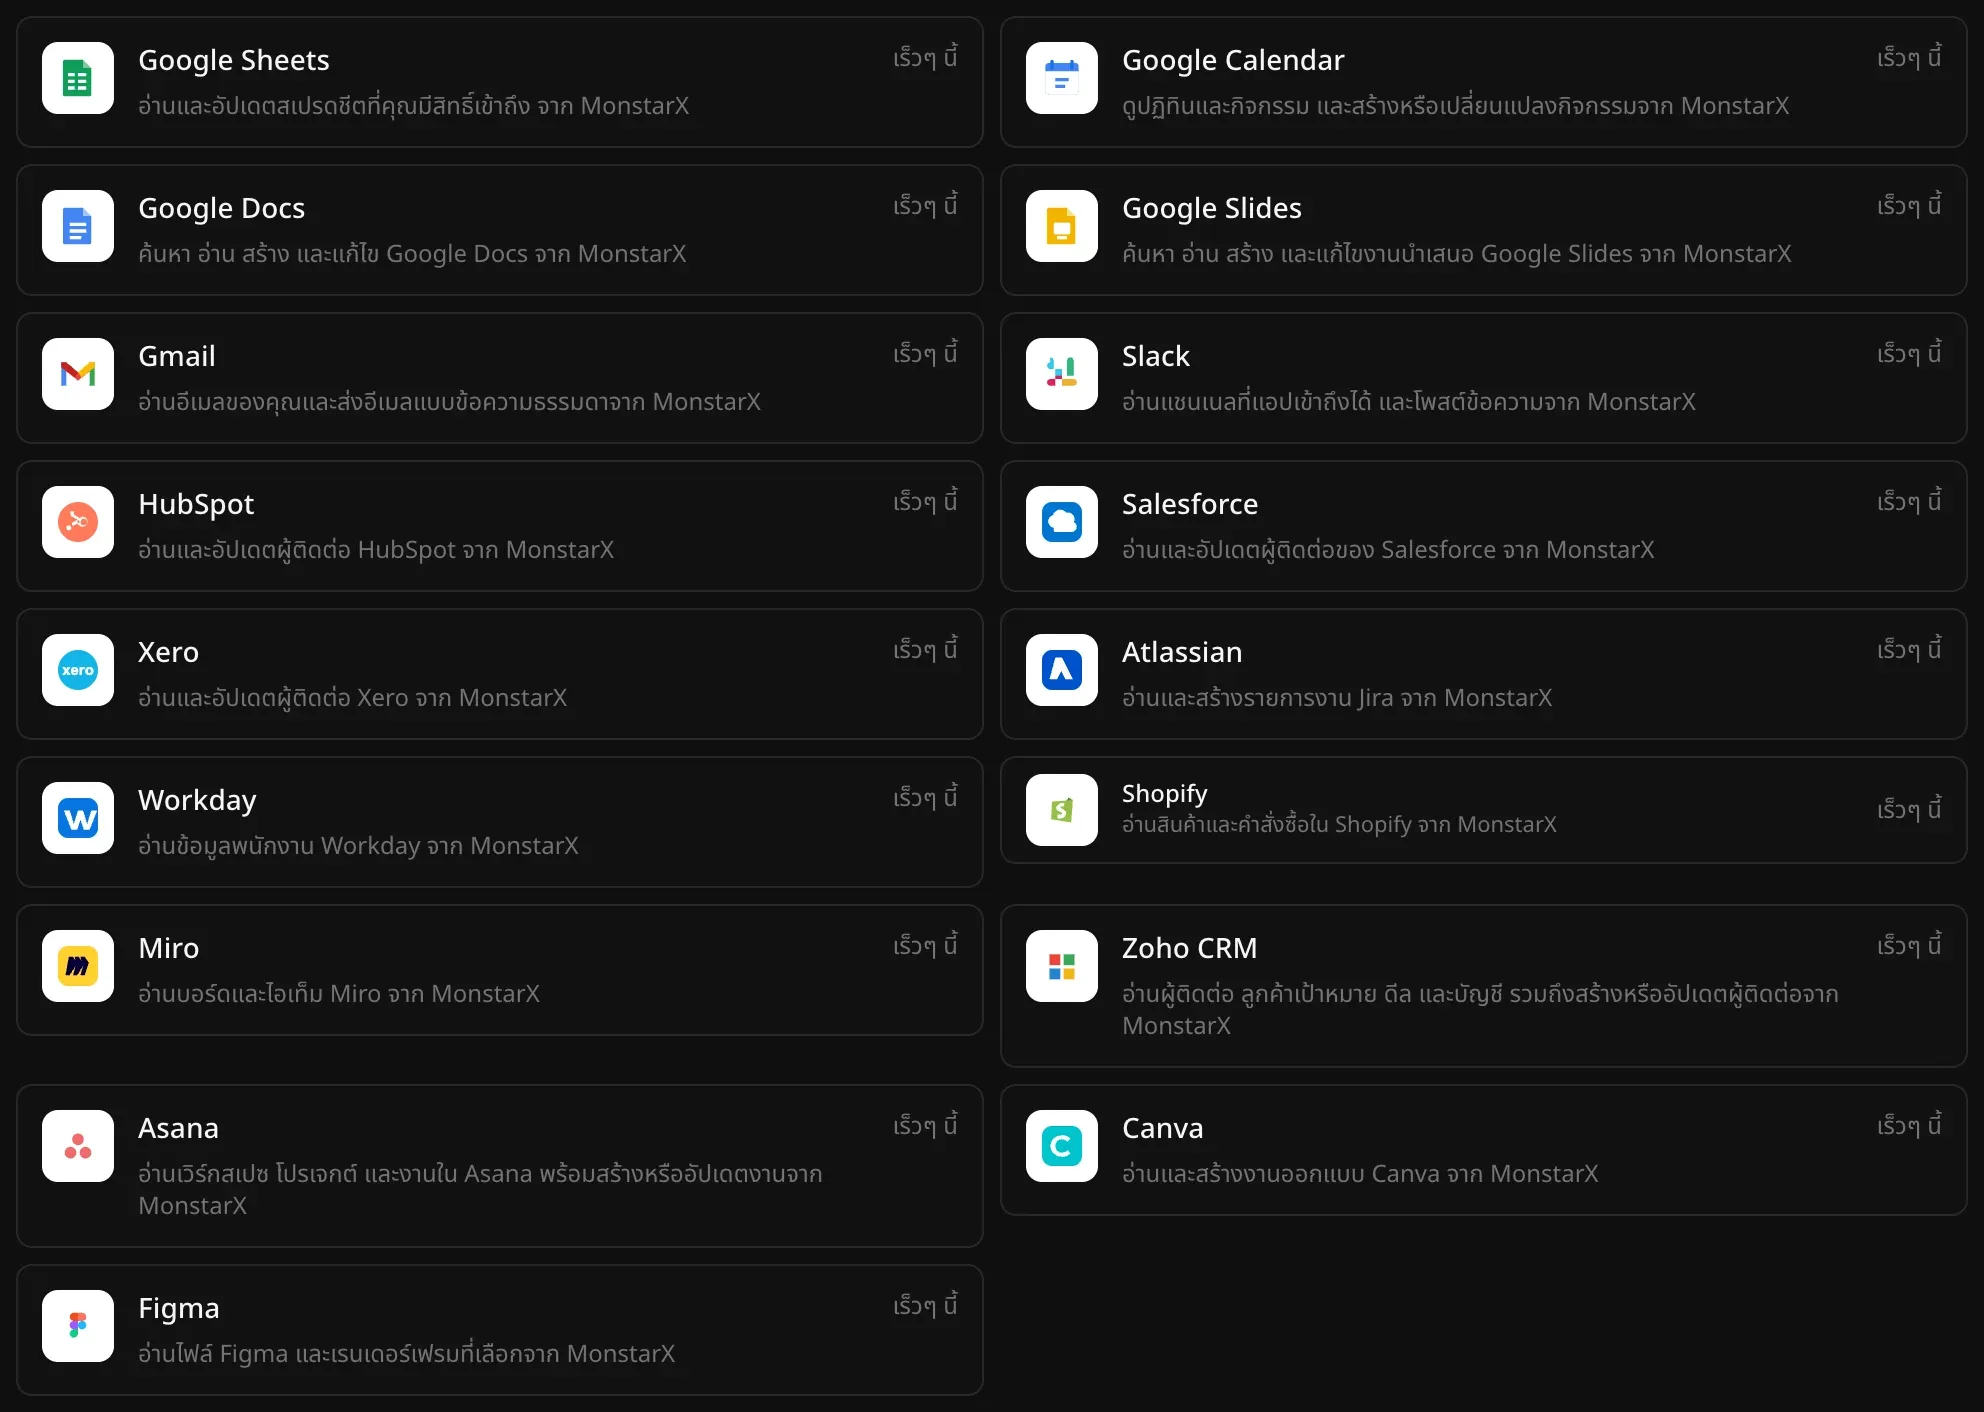Click the Google Slides yellow icon
This screenshot has height=1412, width=1984.
coord(1062,226)
